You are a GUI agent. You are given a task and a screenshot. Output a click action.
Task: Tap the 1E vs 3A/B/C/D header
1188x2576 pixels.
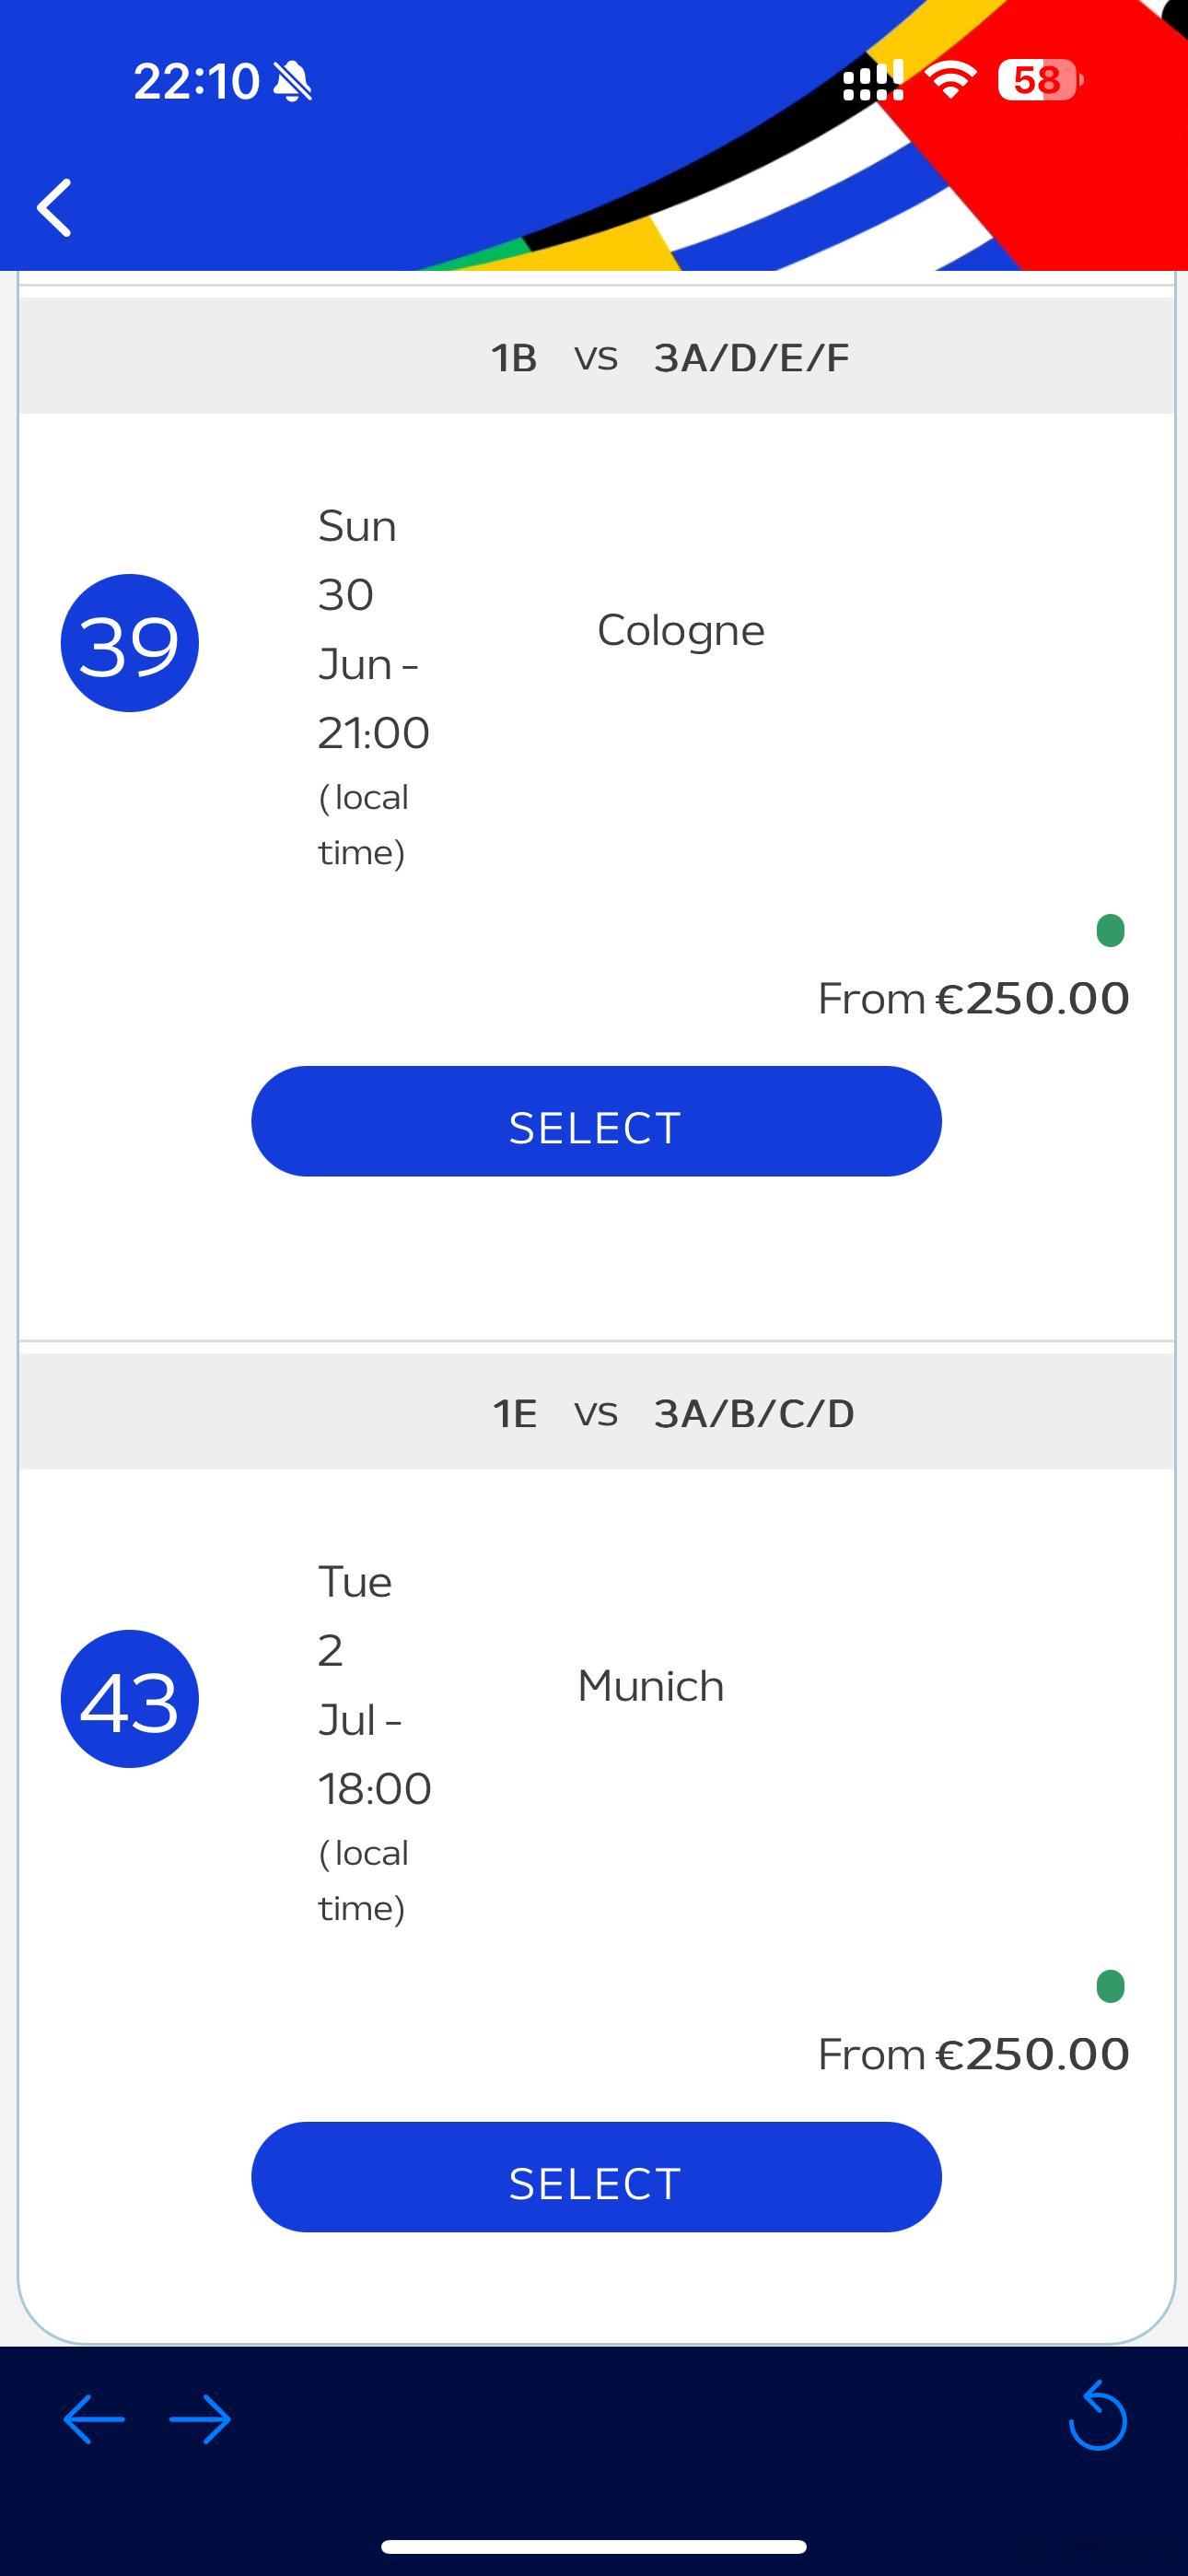tap(596, 1412)
